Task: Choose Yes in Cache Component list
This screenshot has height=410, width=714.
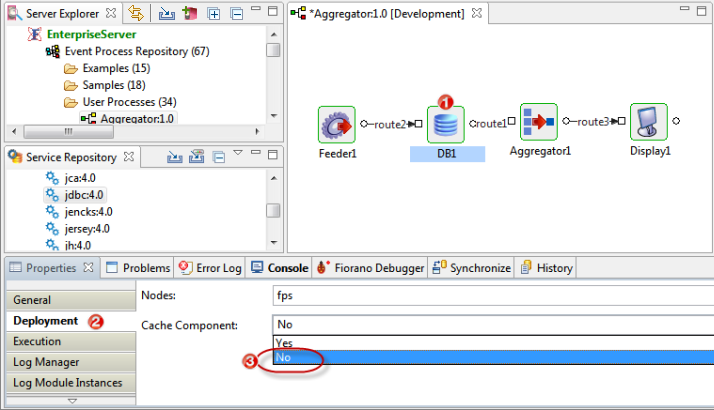Action: (494, 343)
